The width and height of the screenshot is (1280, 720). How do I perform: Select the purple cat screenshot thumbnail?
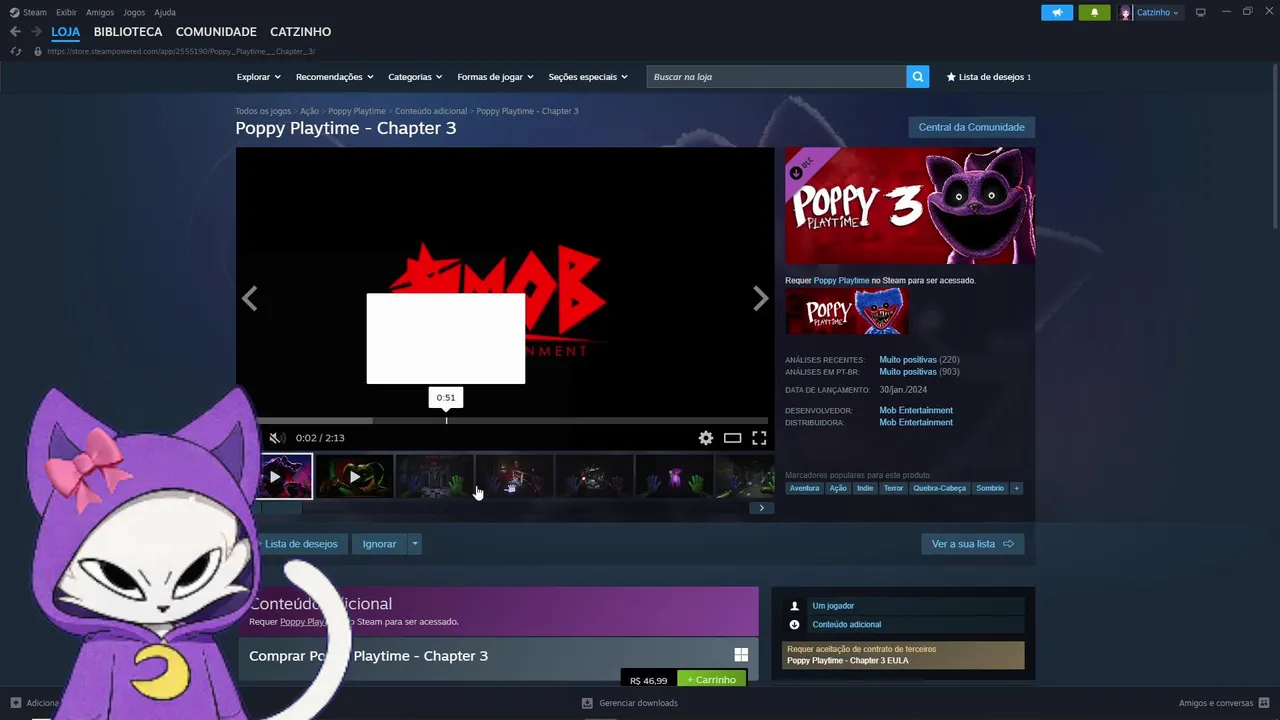[674, 477]
